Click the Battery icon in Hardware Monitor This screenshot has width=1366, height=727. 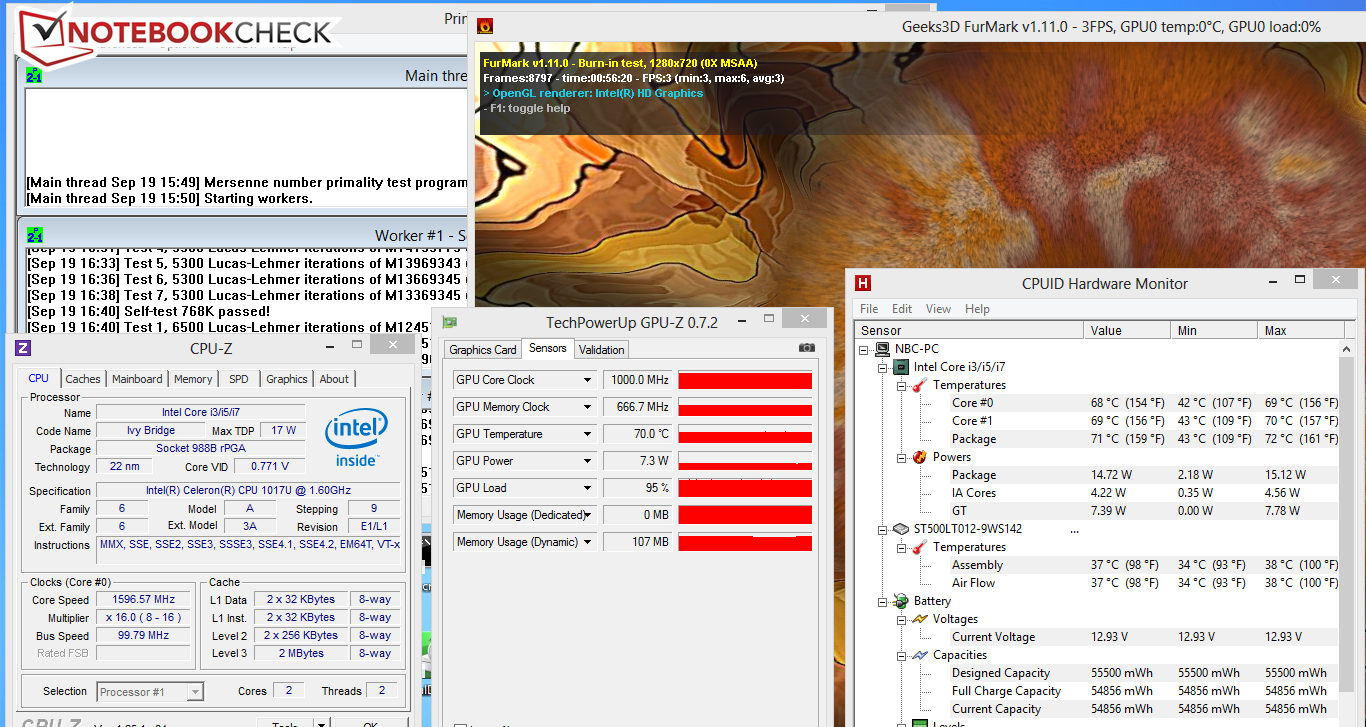point(901,601)
